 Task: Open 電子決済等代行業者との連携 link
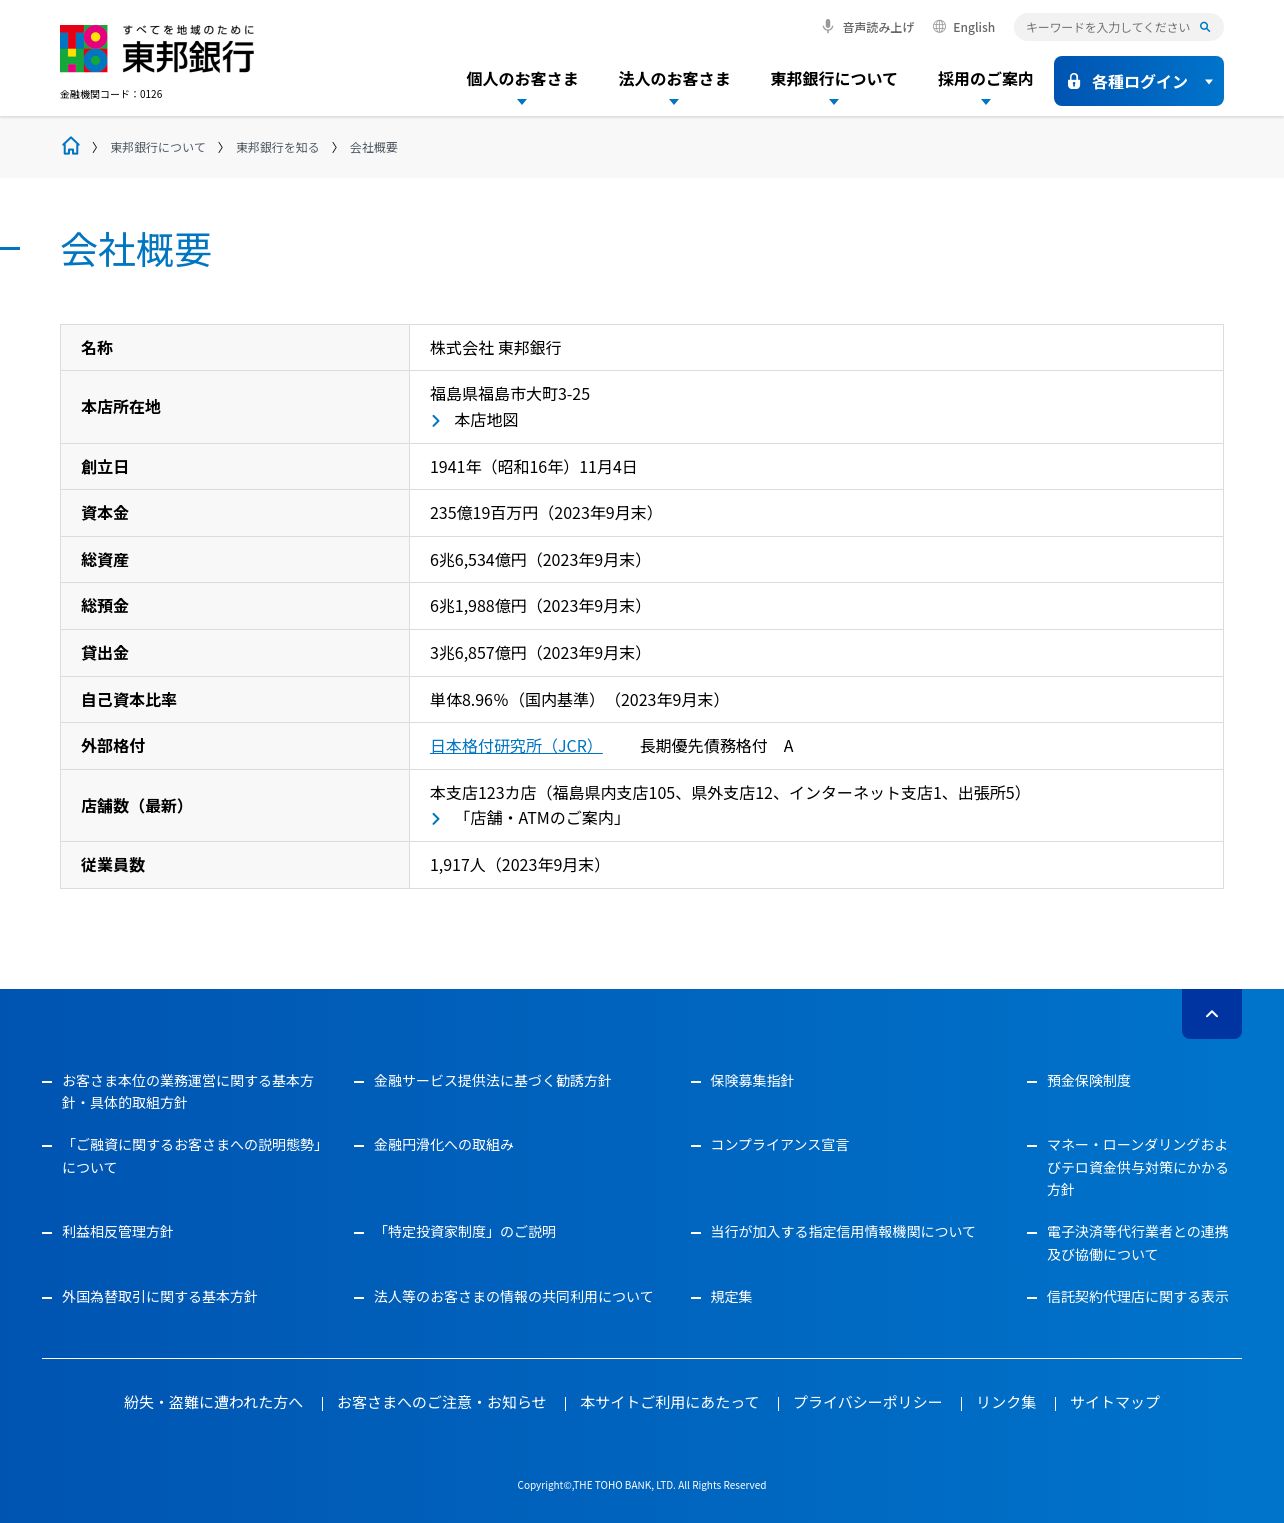tap(1138, 1243)
